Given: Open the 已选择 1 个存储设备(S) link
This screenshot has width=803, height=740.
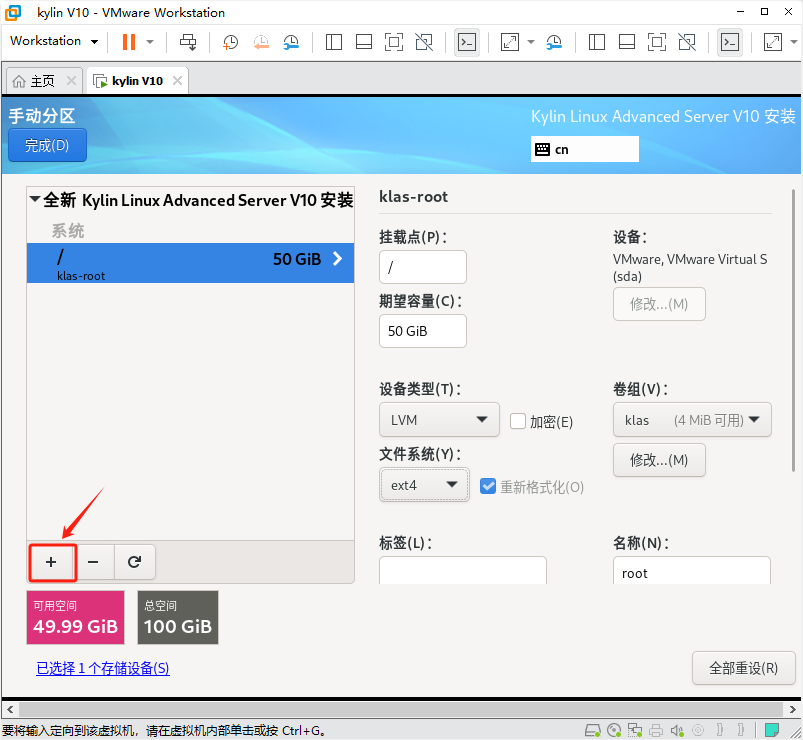Looking at the screenshot, I should pos(102,668).
